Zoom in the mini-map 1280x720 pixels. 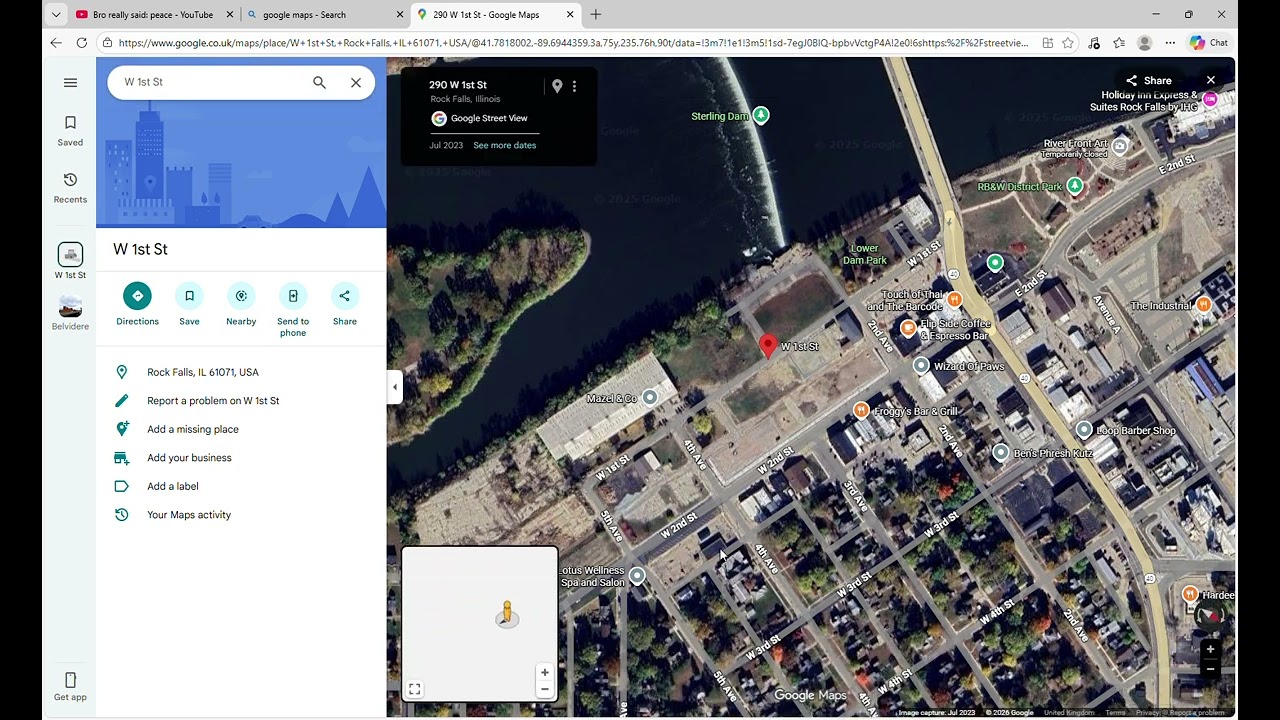pyautogui.click(x=545, y=673)
